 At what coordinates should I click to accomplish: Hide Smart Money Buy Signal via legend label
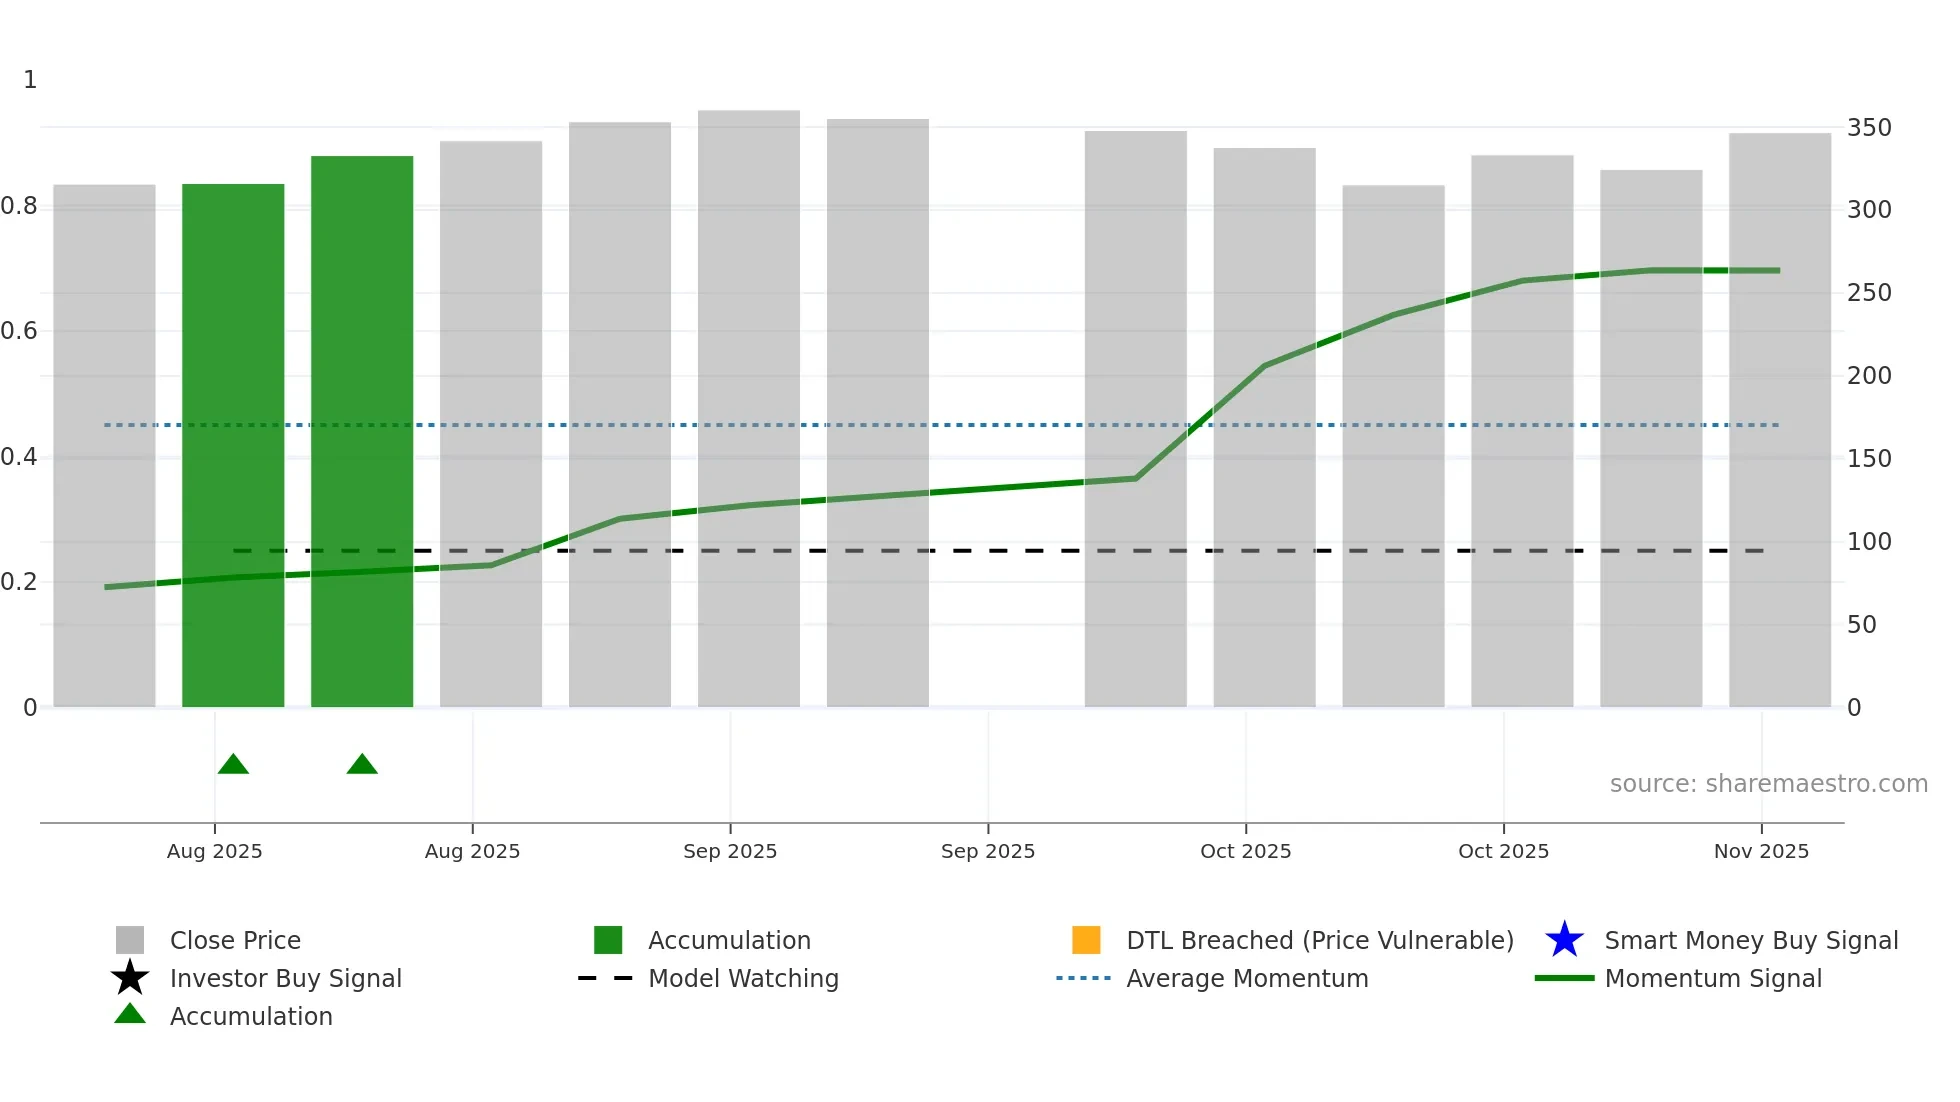[x=1751, y=940]
